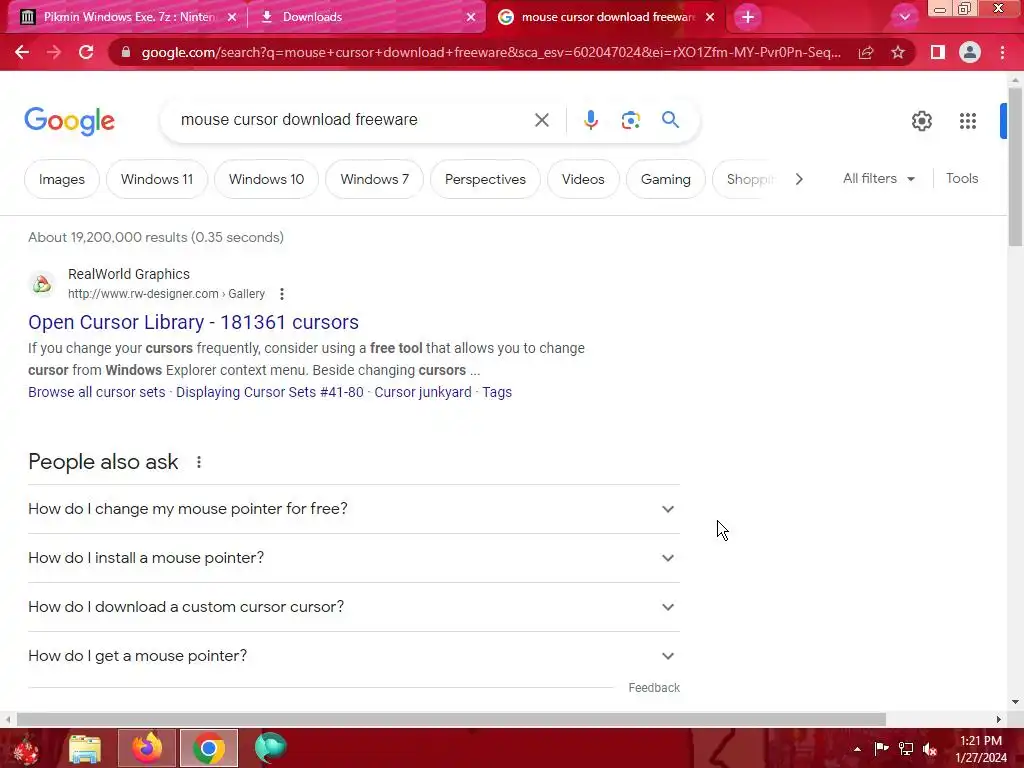Open the taskbar clock and date
Image resolution: width=1024 pixels, height=768 pixels.
[981, 749]
